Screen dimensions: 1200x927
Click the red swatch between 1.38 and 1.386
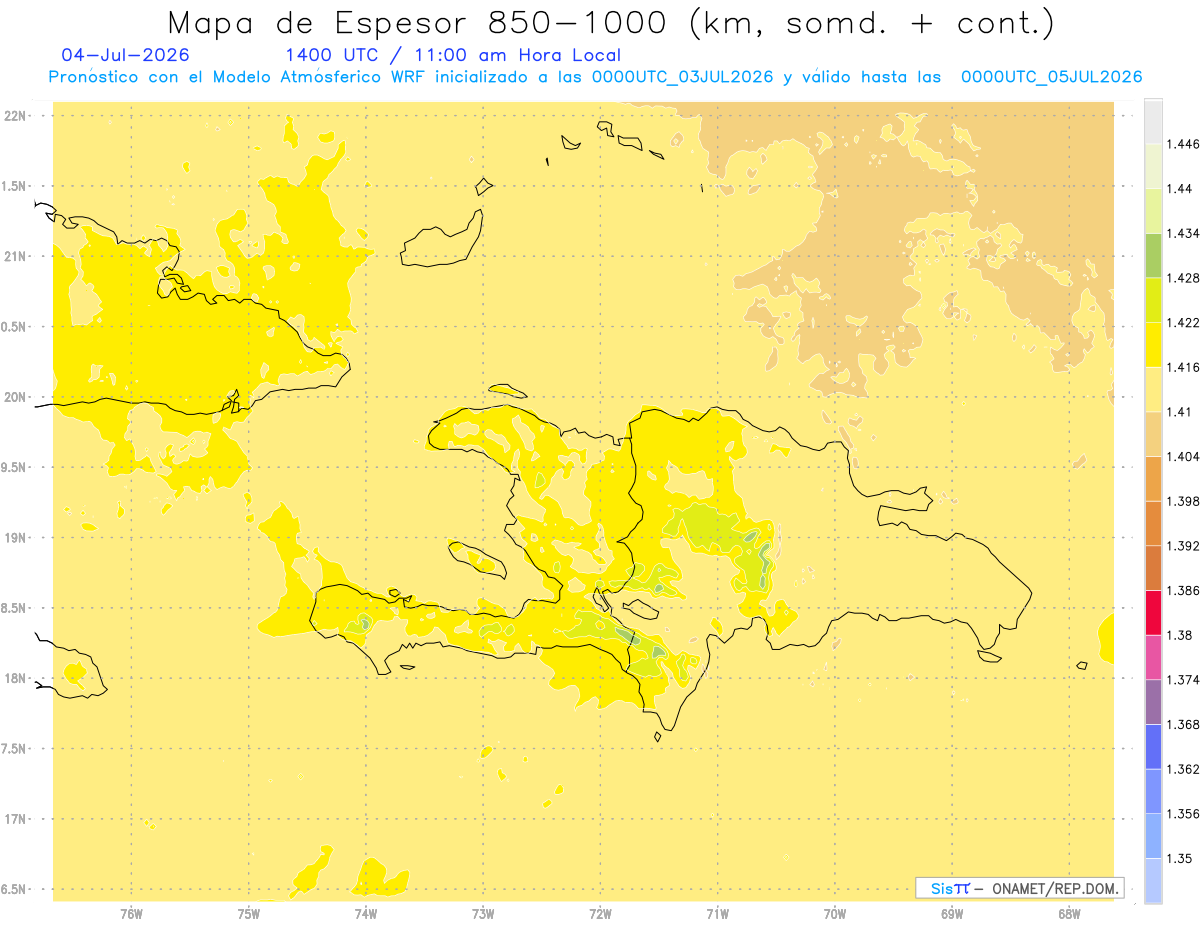tap(1153, 613)
